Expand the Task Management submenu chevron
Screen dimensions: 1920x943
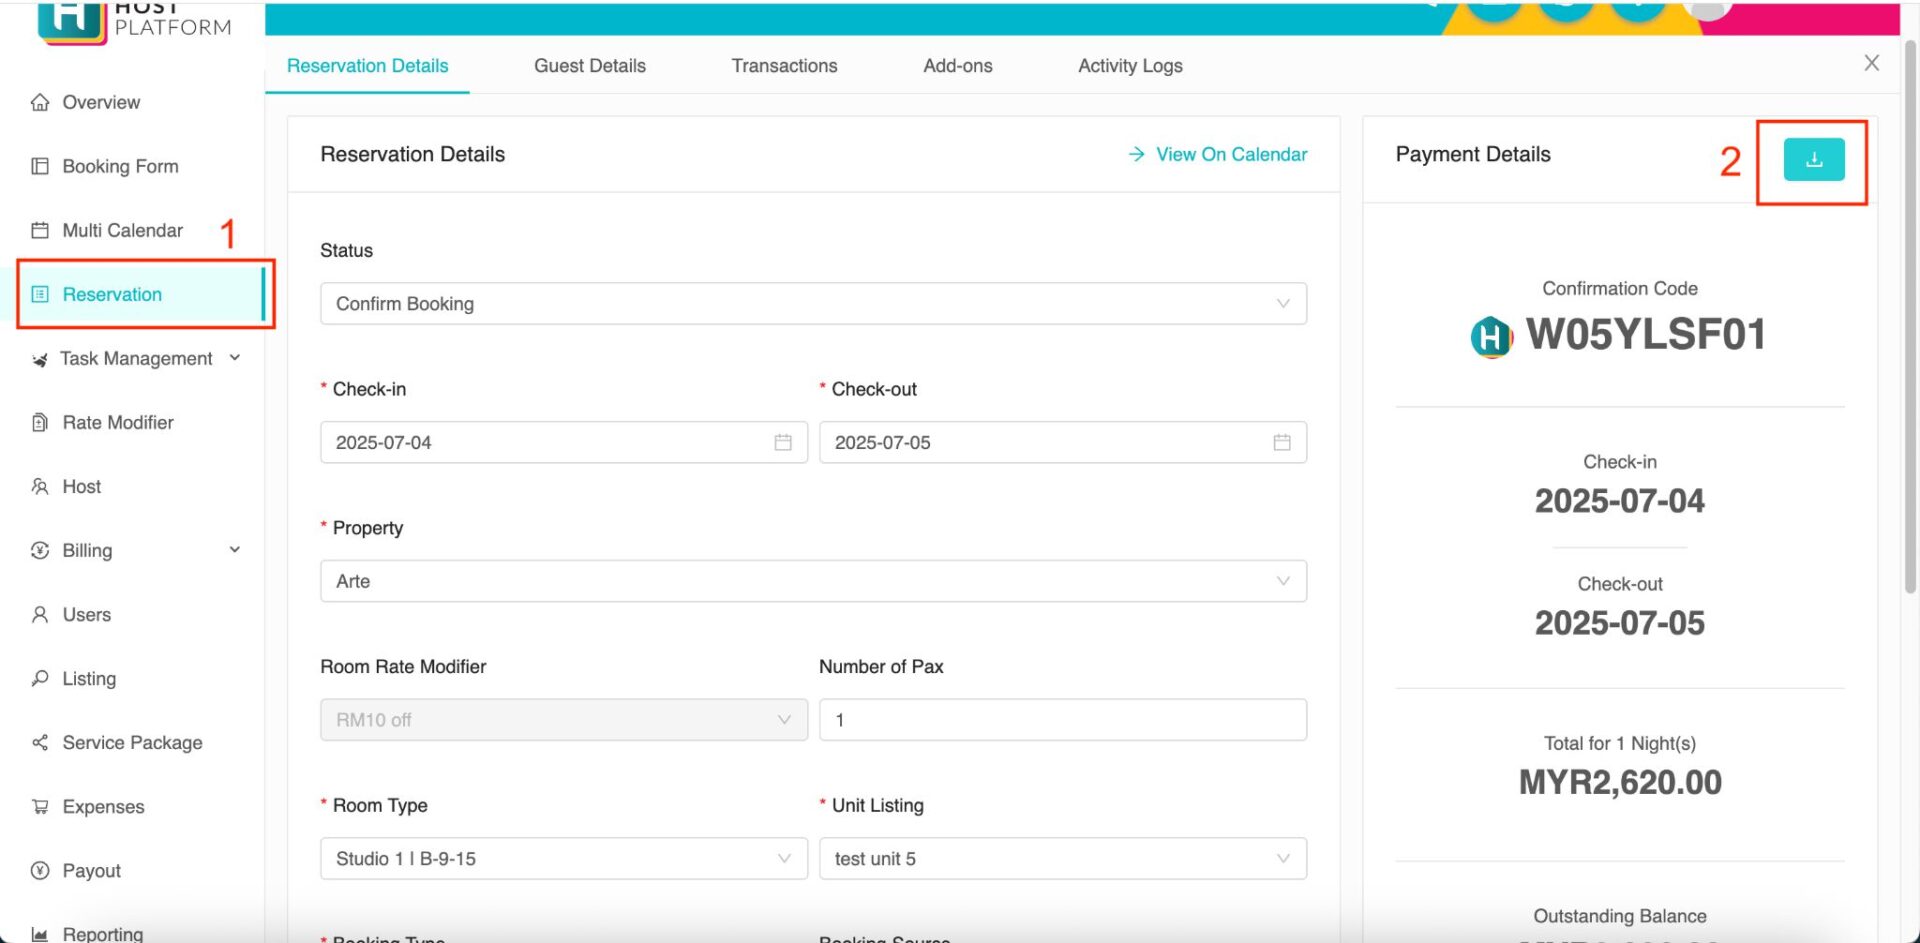click(x=235, y=358)
